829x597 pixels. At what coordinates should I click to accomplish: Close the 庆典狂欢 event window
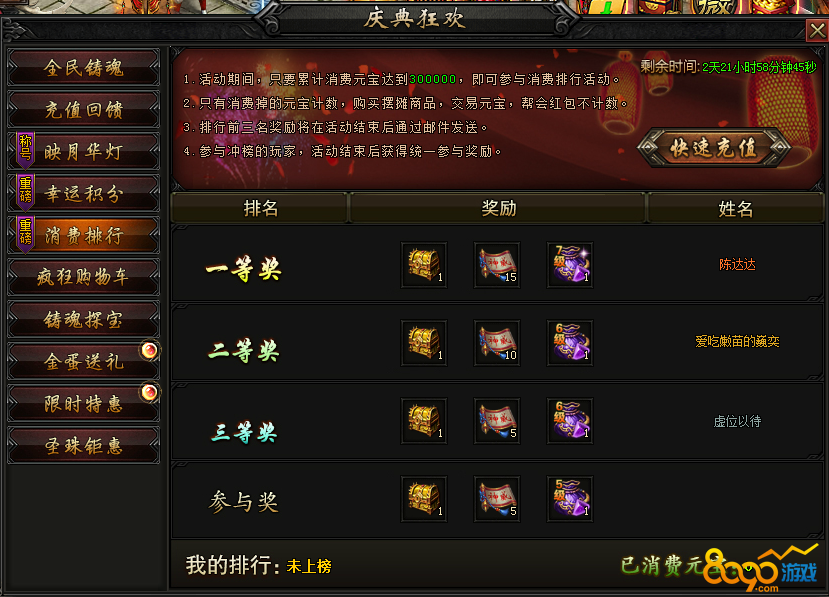point(817,31)
